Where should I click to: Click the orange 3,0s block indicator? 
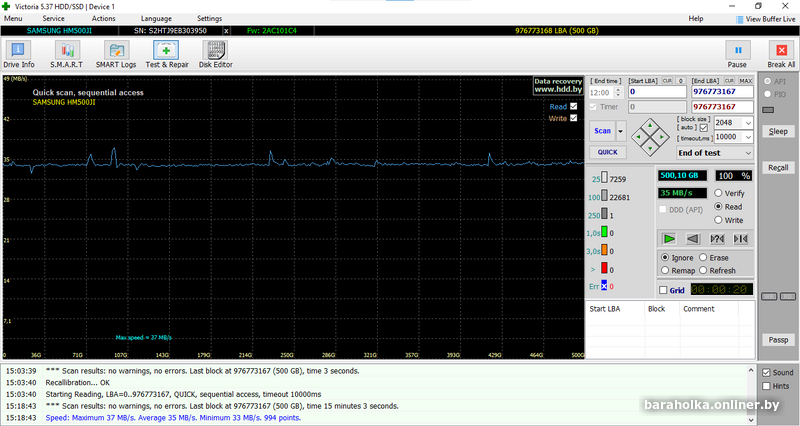[604, 250]
